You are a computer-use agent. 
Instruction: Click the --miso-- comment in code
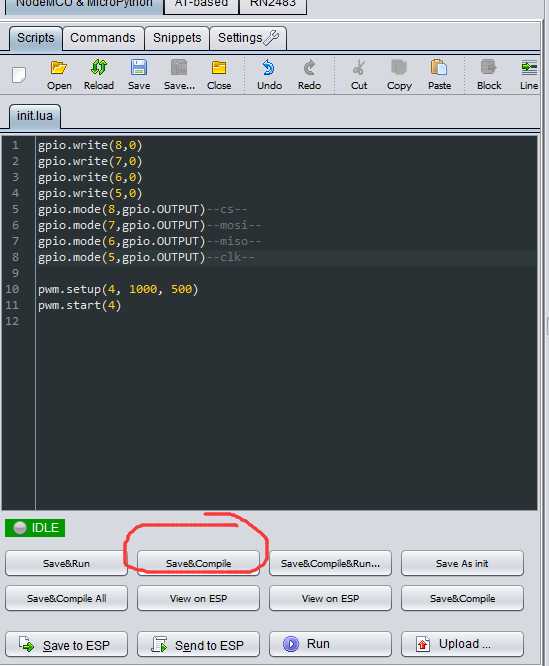pos(234,241)
